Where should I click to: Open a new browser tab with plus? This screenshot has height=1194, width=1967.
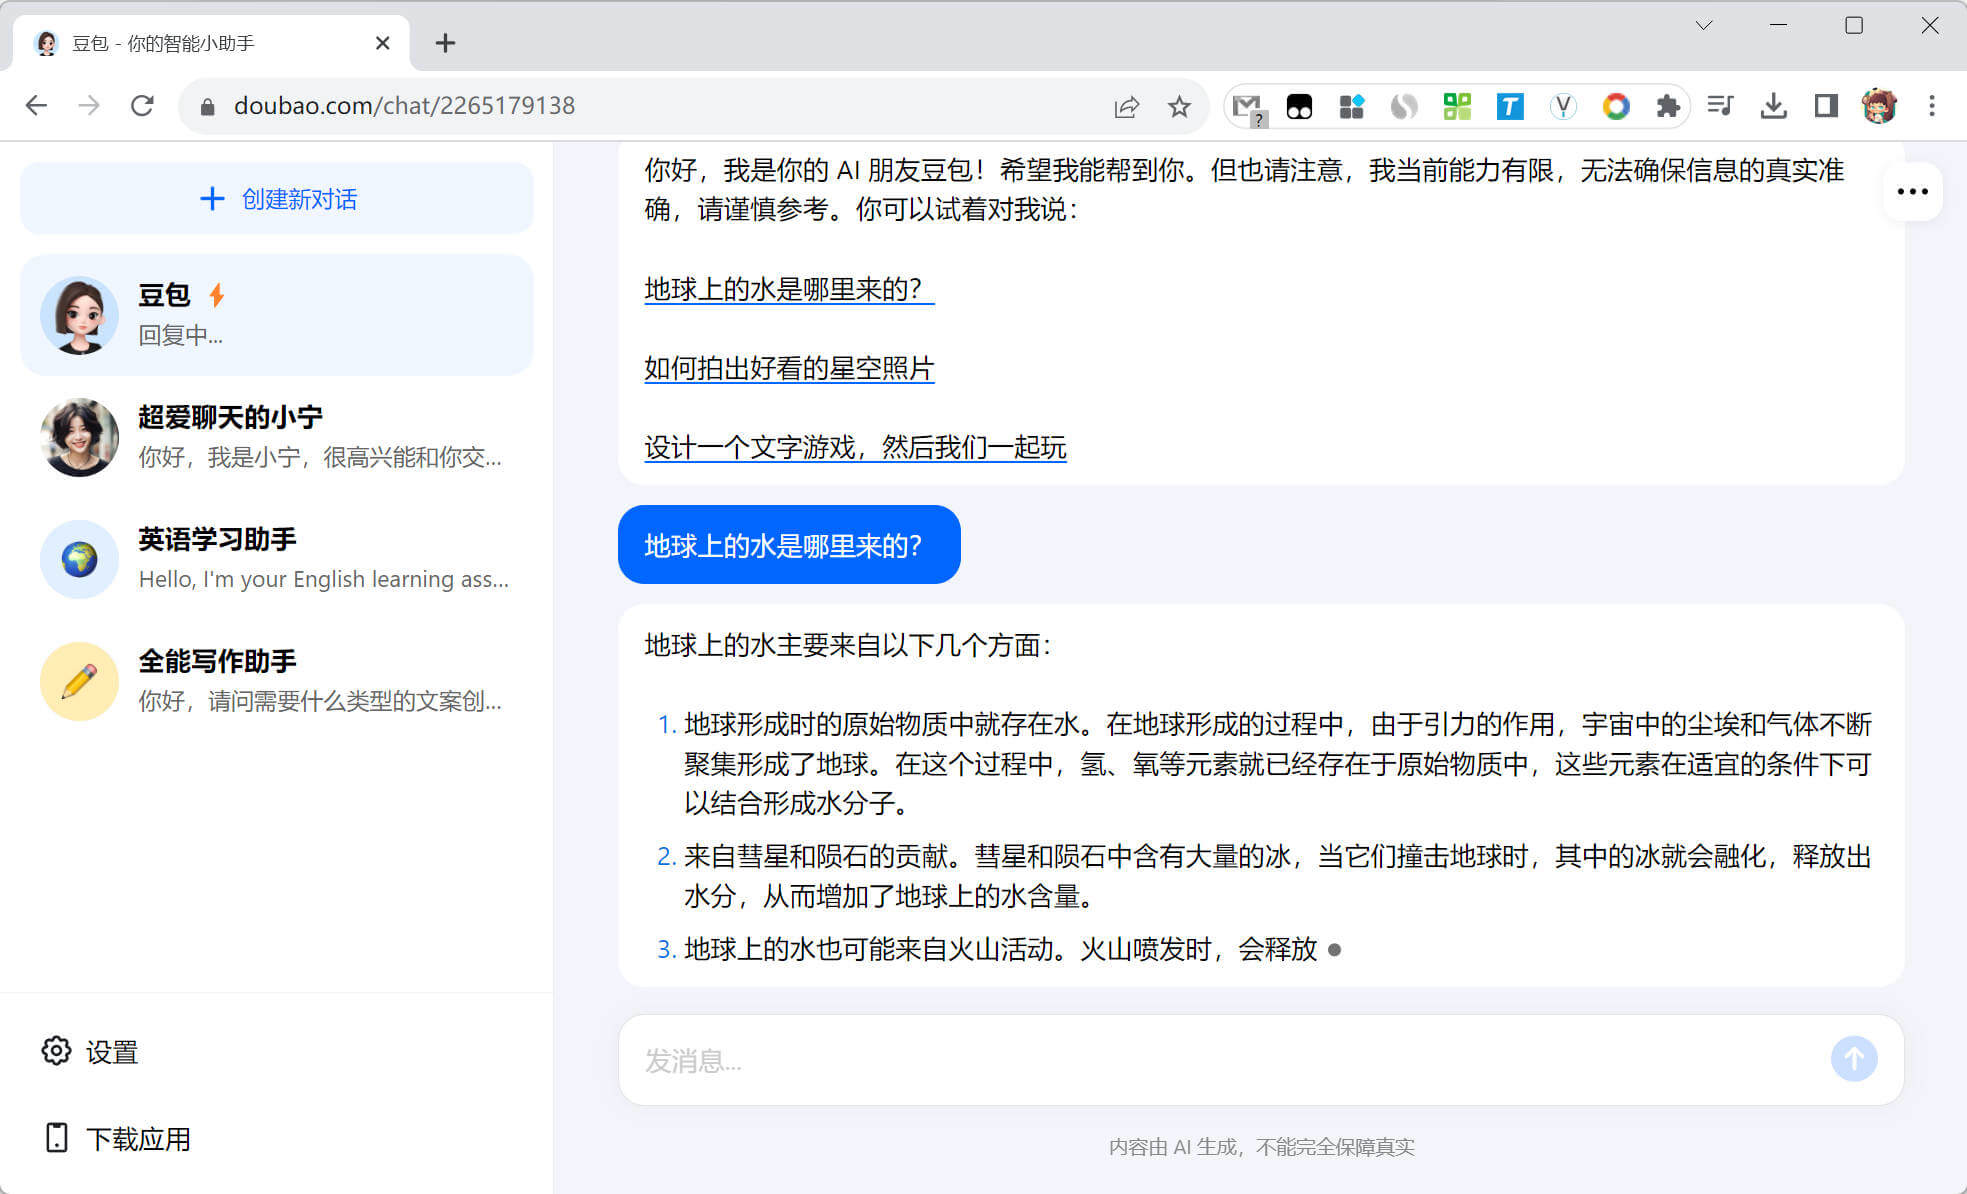click(x=445, y=43)
